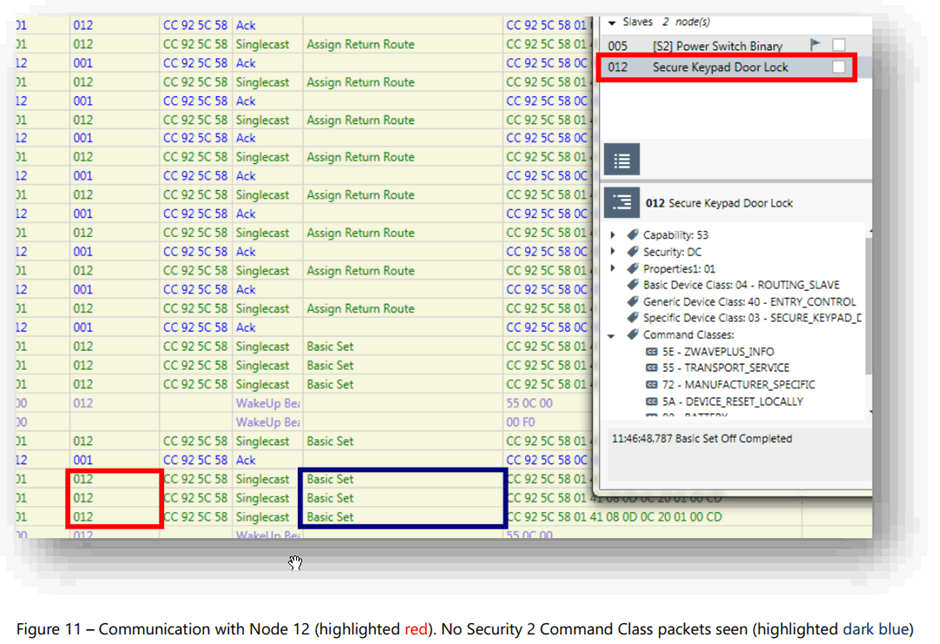Tick the checkbox for node 005 Power Switch
940x644 pixels.
click(x=839, y=45)
